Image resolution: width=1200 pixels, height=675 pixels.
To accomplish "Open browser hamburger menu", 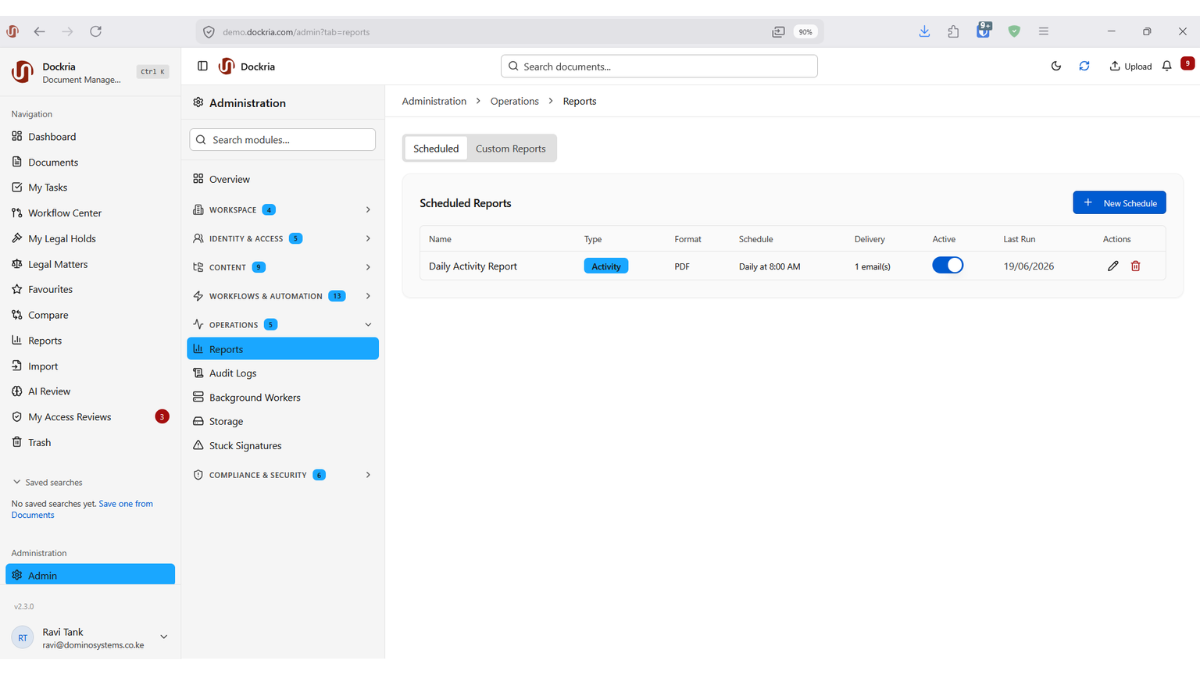I will coord(1043,31).
